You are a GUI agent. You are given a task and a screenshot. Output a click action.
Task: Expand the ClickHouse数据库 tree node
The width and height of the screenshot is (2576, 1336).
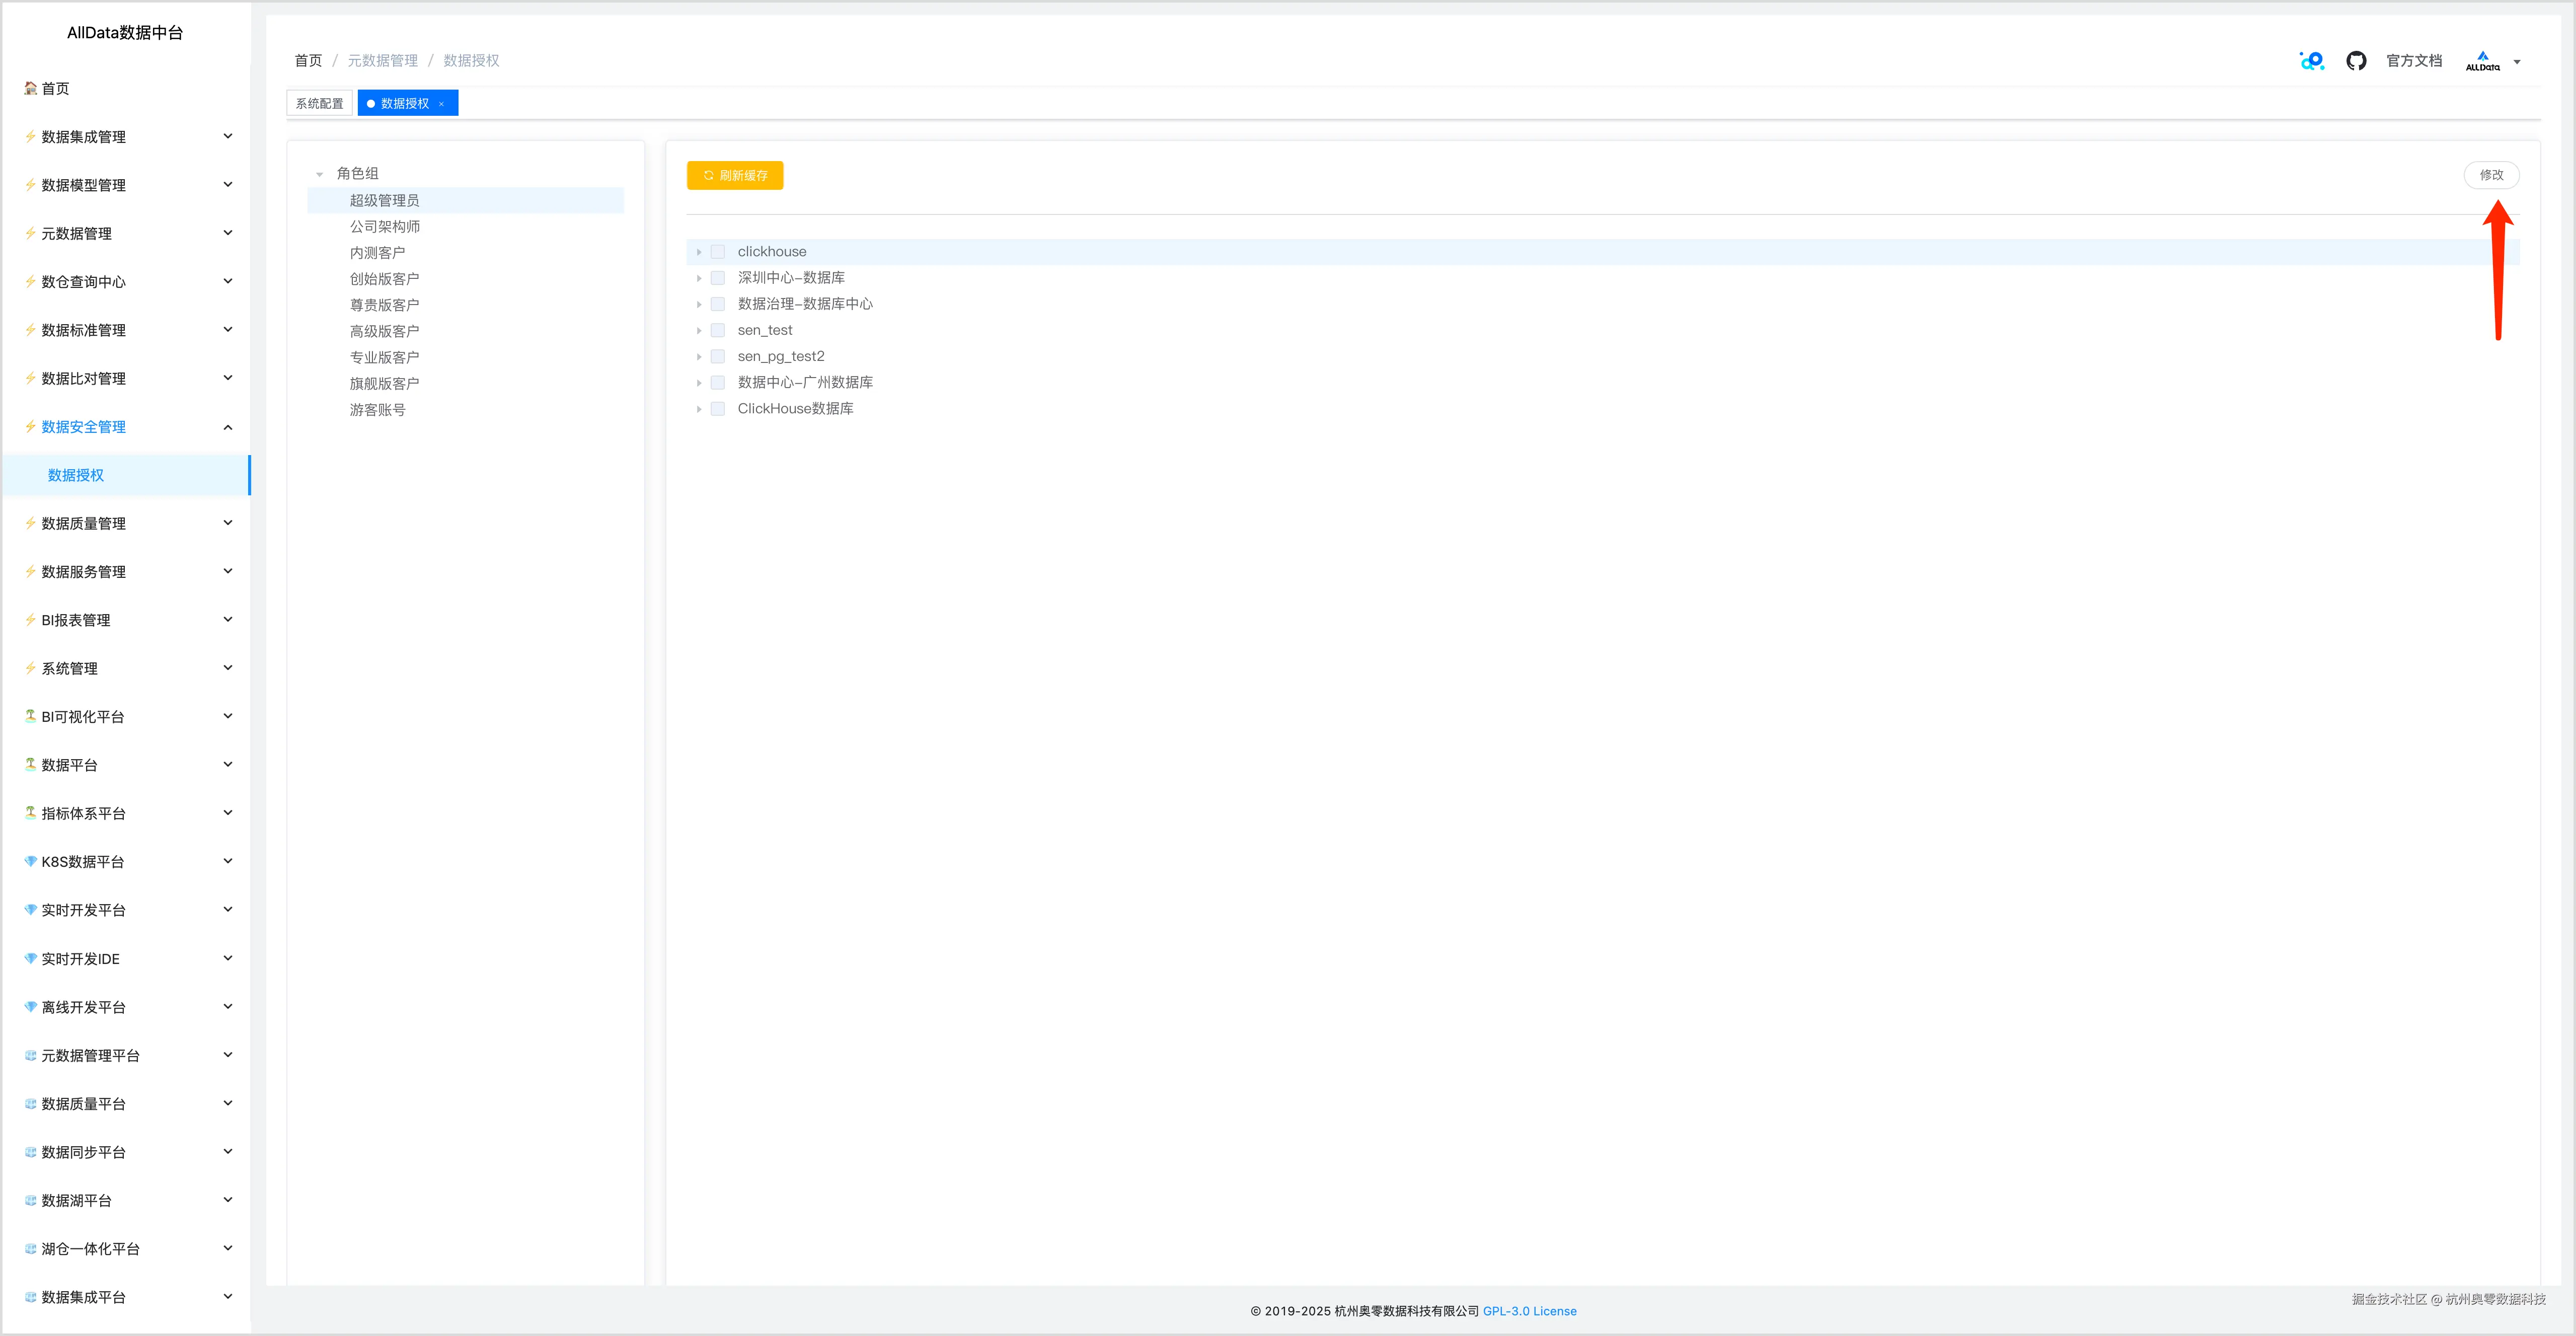pyautogui.click(x=699, y=409)
